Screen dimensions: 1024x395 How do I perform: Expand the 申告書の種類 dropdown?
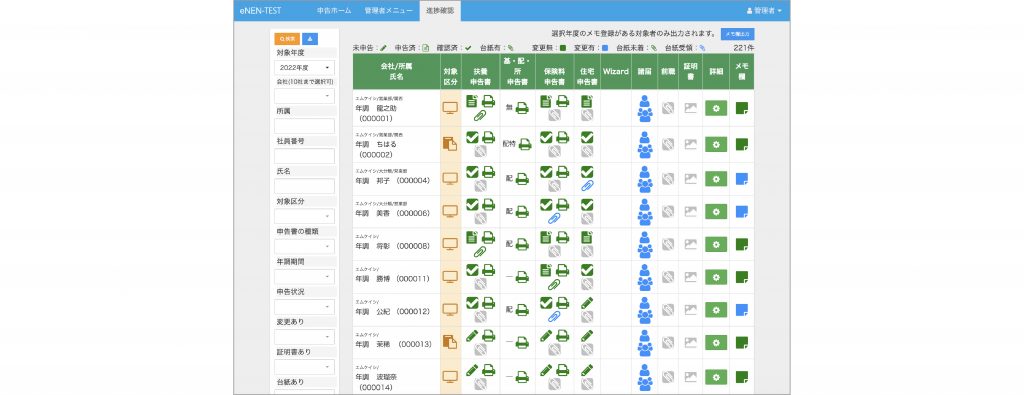tap(304, 246)
